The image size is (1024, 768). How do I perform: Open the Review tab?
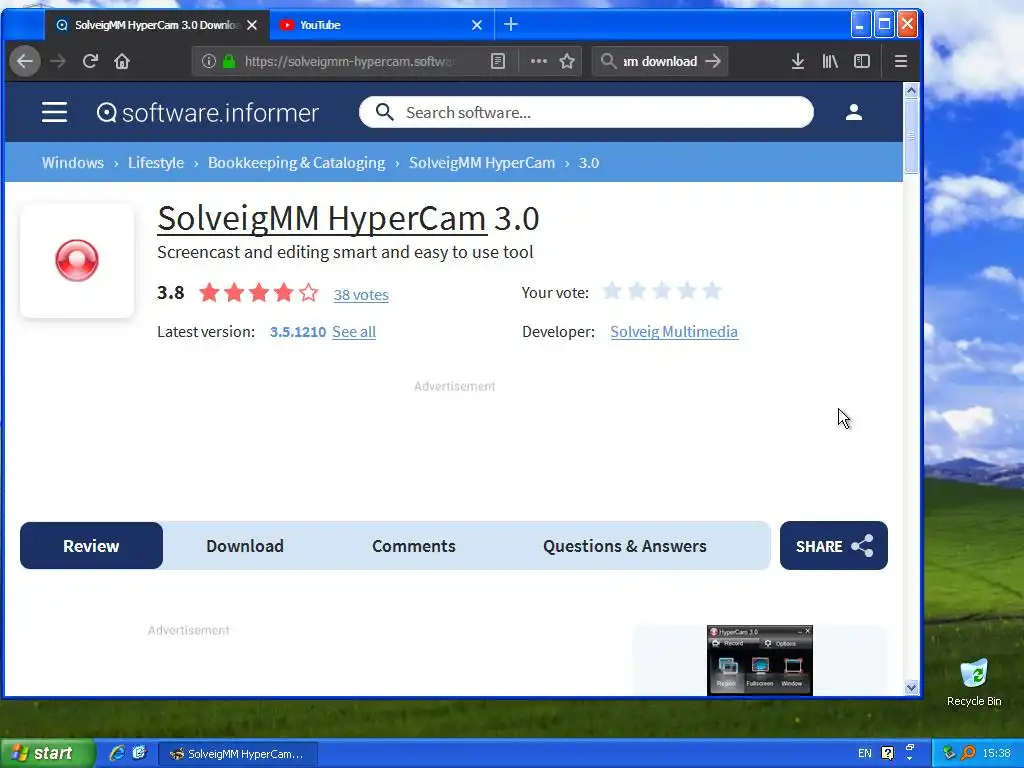(91, 546)
